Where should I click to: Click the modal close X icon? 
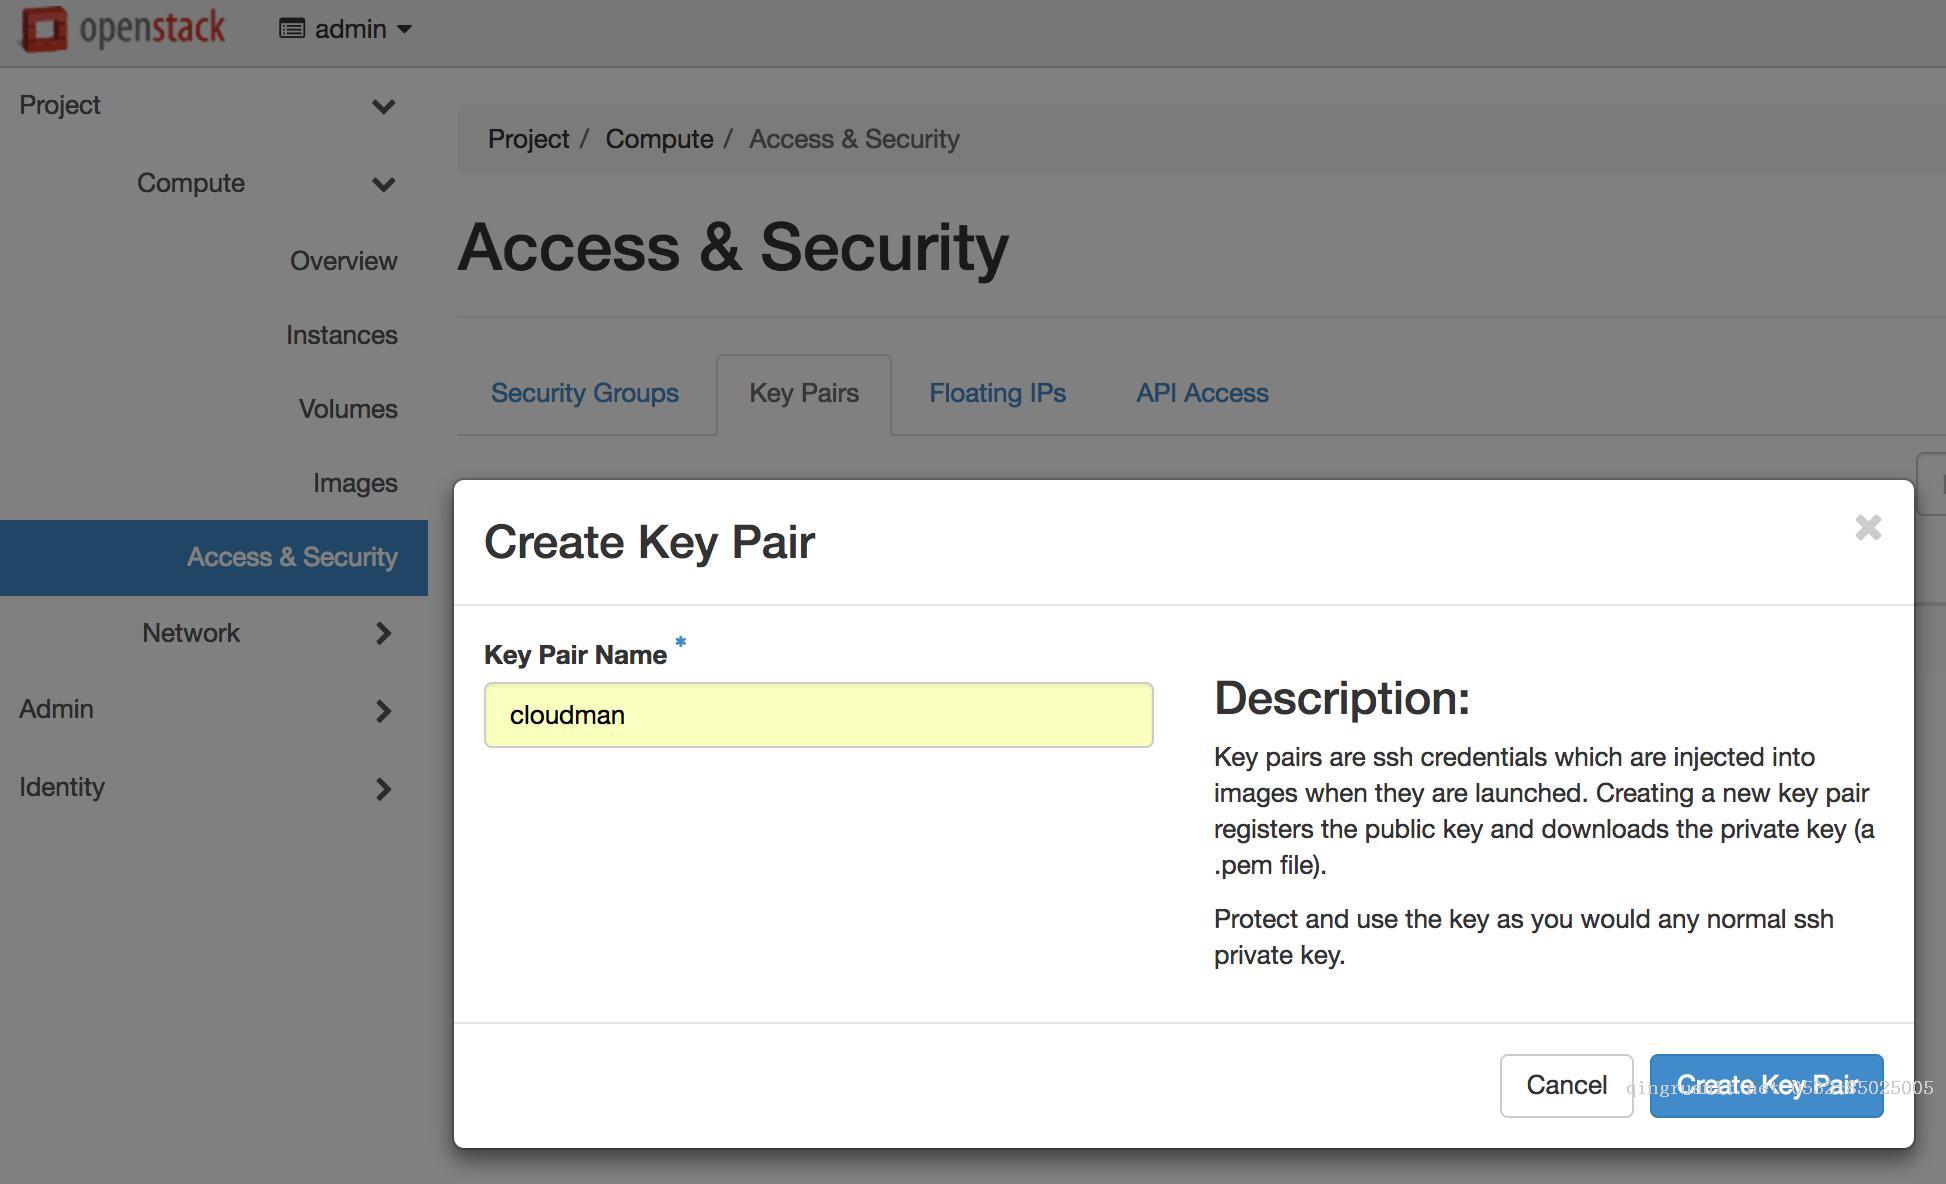click(x=1868, y=528)
